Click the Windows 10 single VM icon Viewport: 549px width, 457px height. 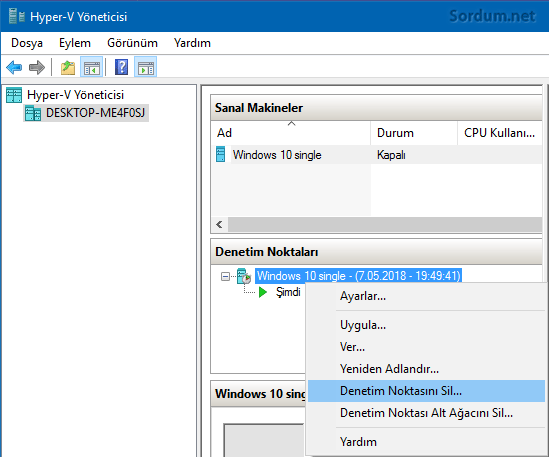(x=221, y=154)
